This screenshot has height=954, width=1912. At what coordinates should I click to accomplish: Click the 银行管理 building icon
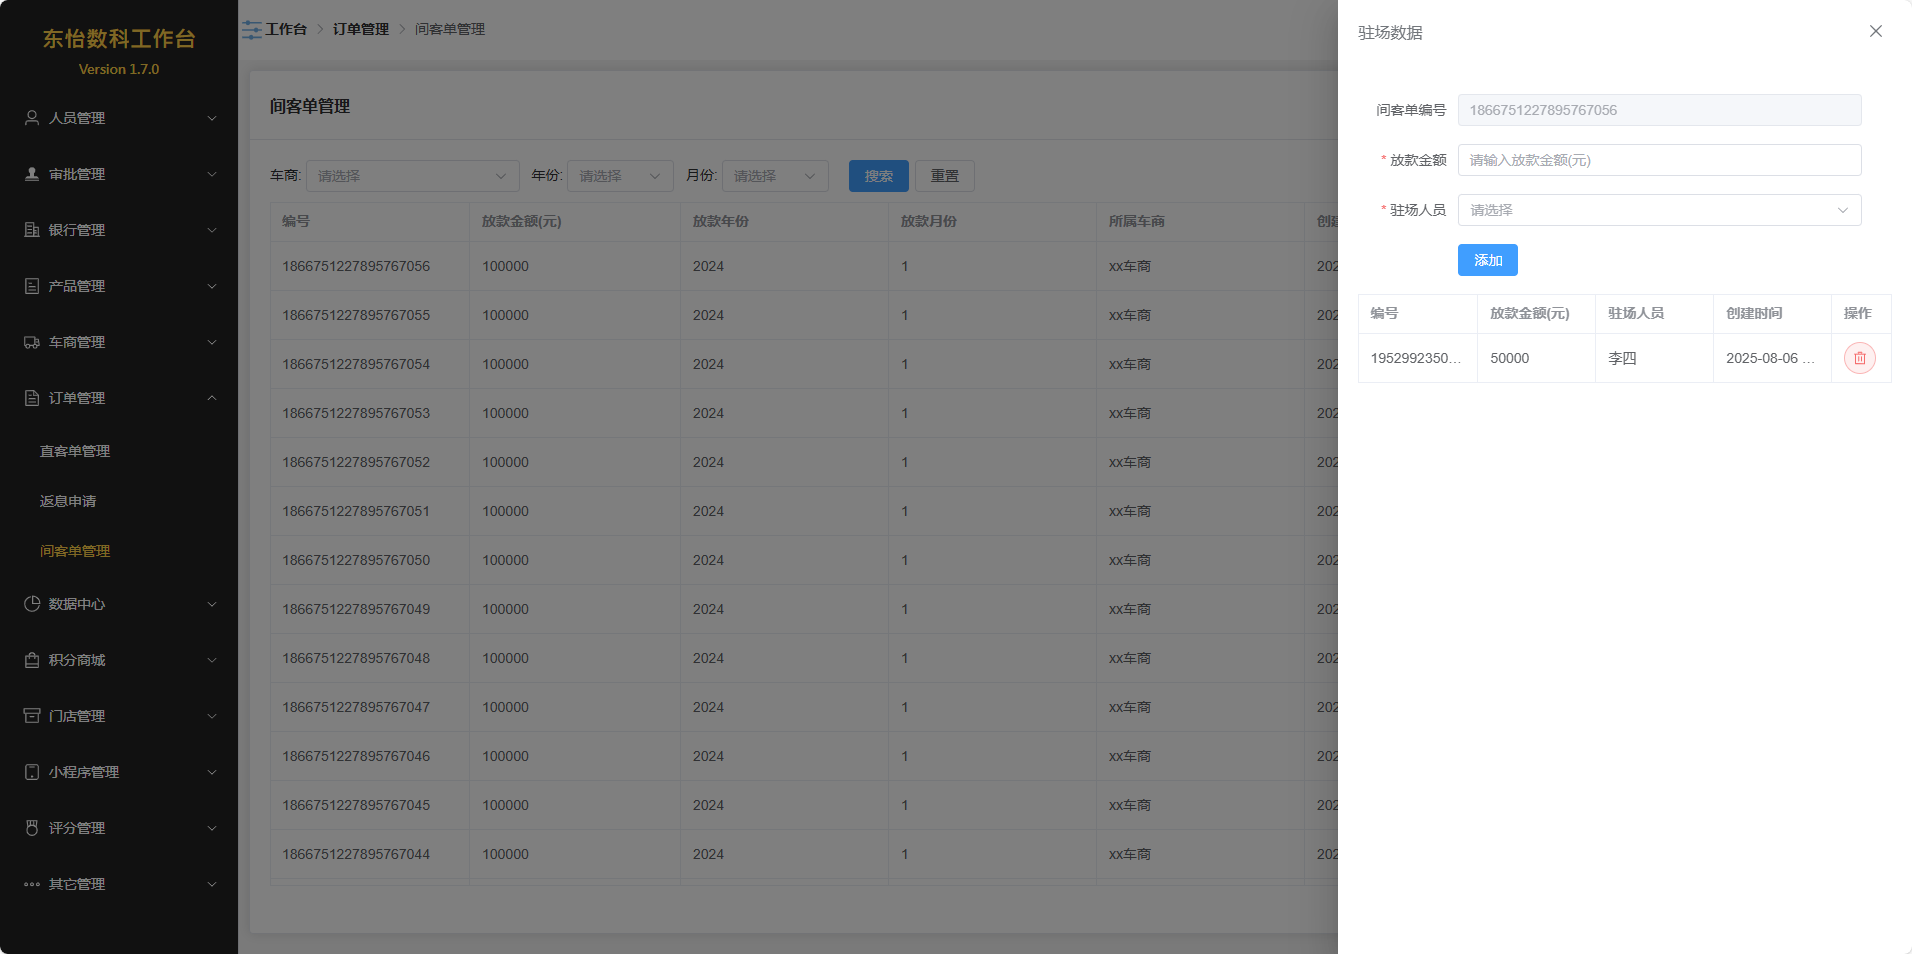point(32,230)
